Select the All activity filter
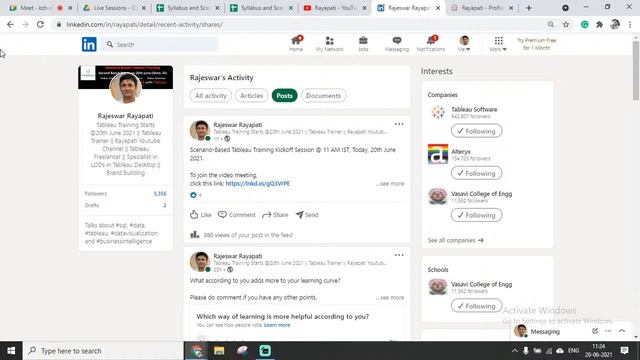Screen dimensions: 640x360 pos(211,96)
